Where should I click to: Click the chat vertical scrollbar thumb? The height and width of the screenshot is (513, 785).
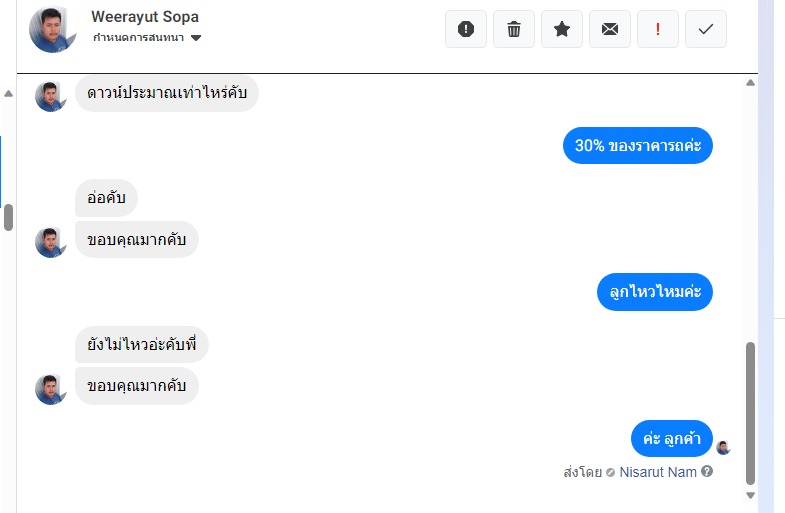pos(751,410)
